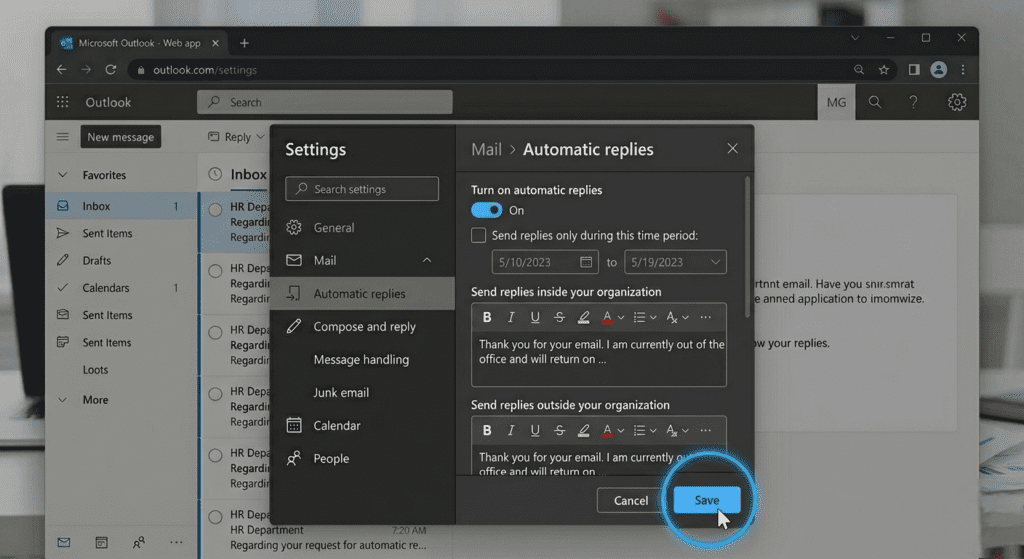
Task: Toggle Strikethrough in outside-organization reply editor
Action: click(559, 430)
